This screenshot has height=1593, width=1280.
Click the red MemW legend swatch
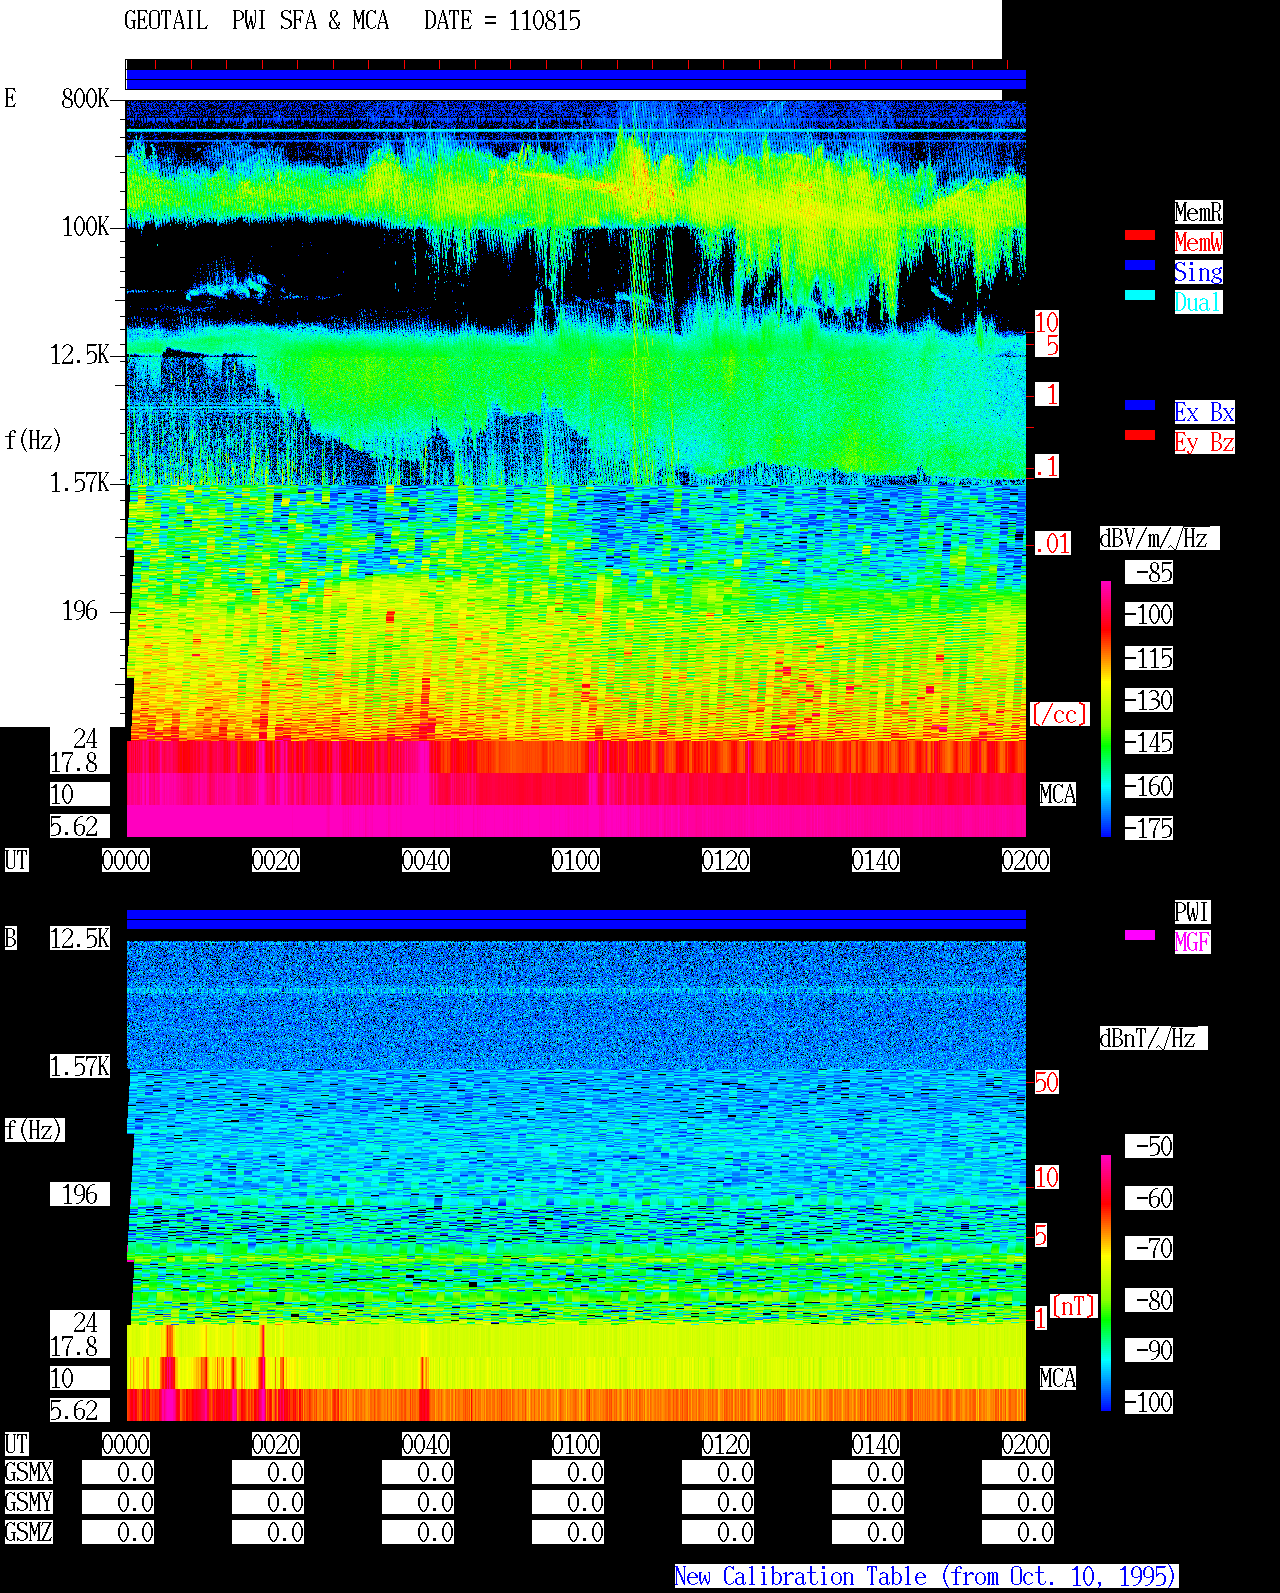pos(1140,235)
